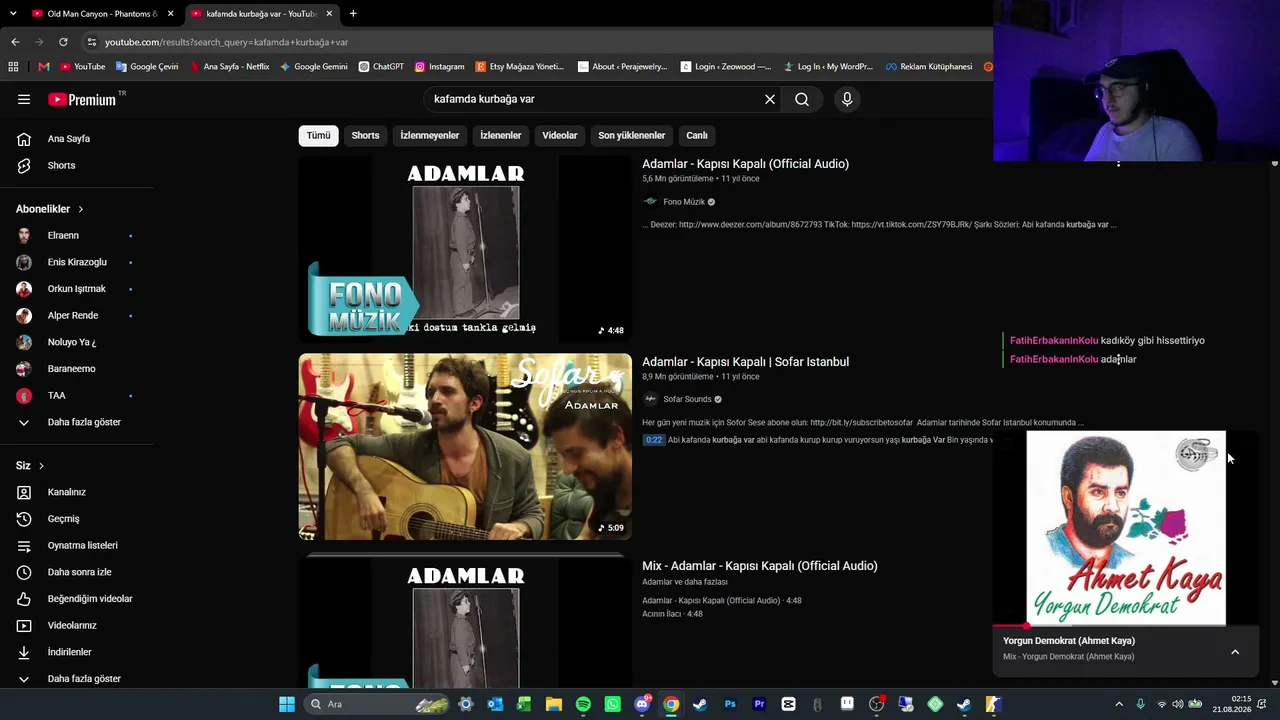The width and height of the screenshot is (1280, 720).
Task: Show hidden system tray icons
Action: [x=1119, y=704]
